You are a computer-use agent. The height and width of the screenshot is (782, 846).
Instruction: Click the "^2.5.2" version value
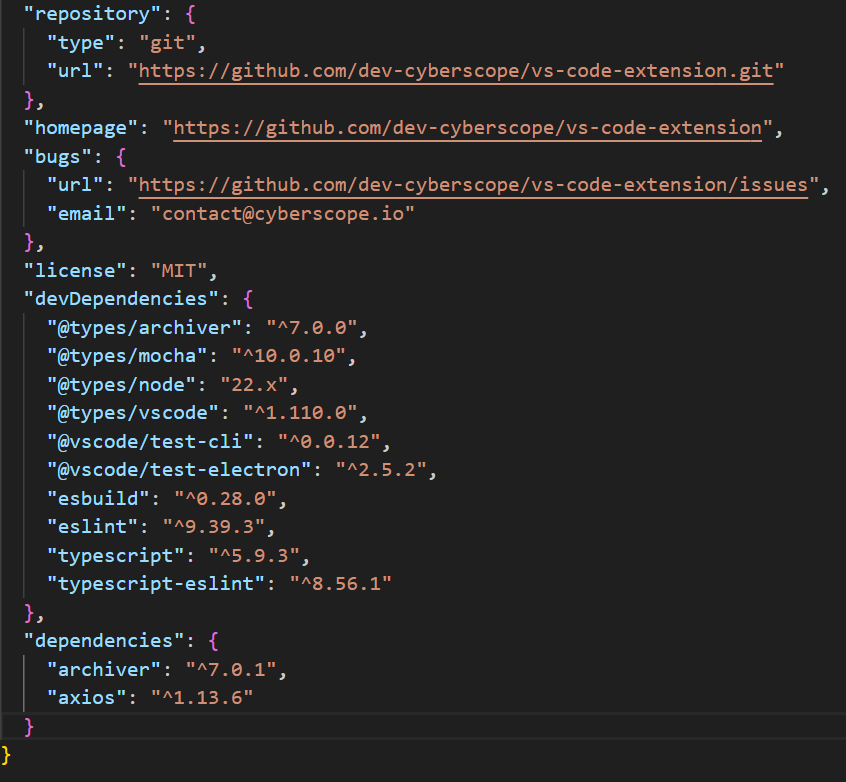381,470
